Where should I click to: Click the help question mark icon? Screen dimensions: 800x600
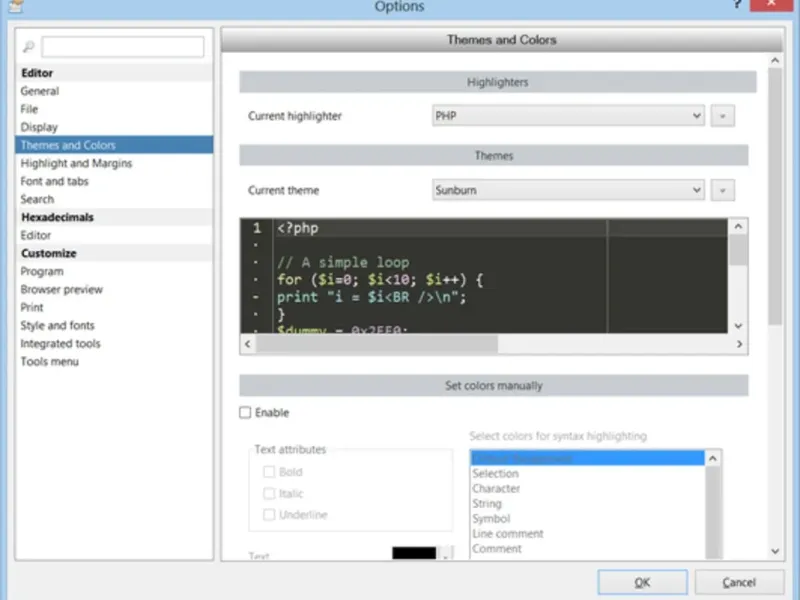737,4
